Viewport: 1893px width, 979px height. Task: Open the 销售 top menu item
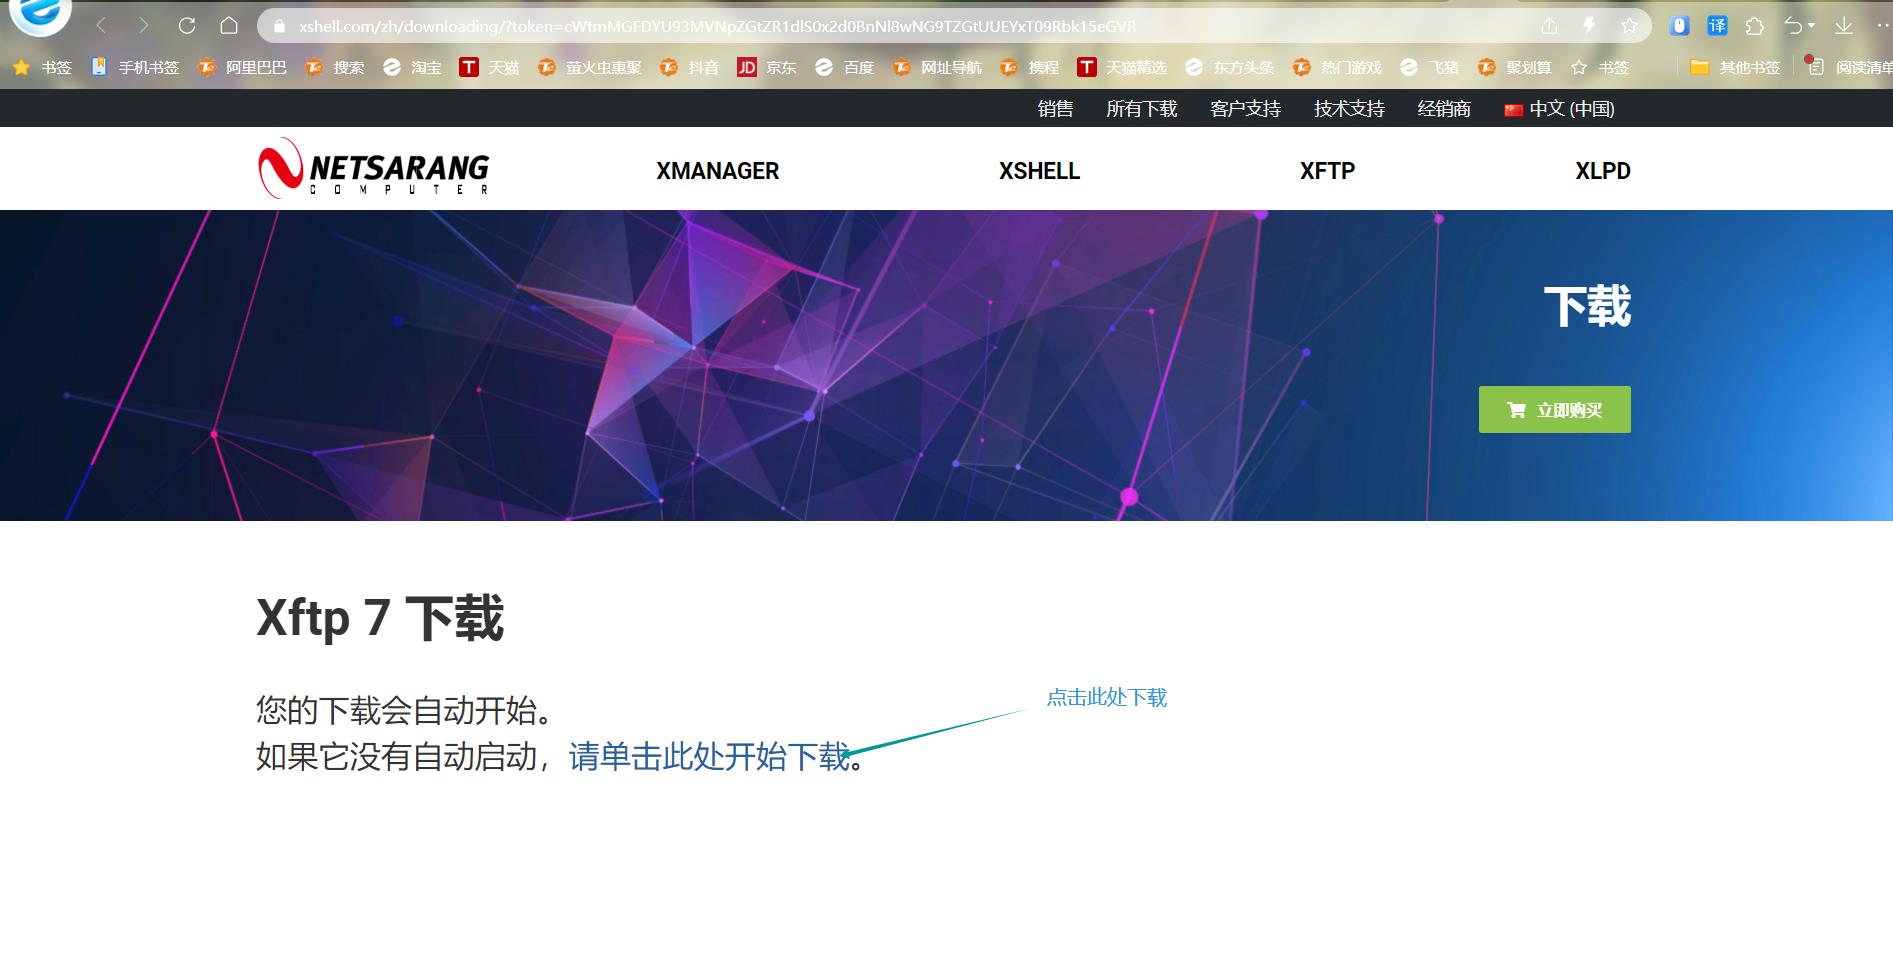[1055, 109]
